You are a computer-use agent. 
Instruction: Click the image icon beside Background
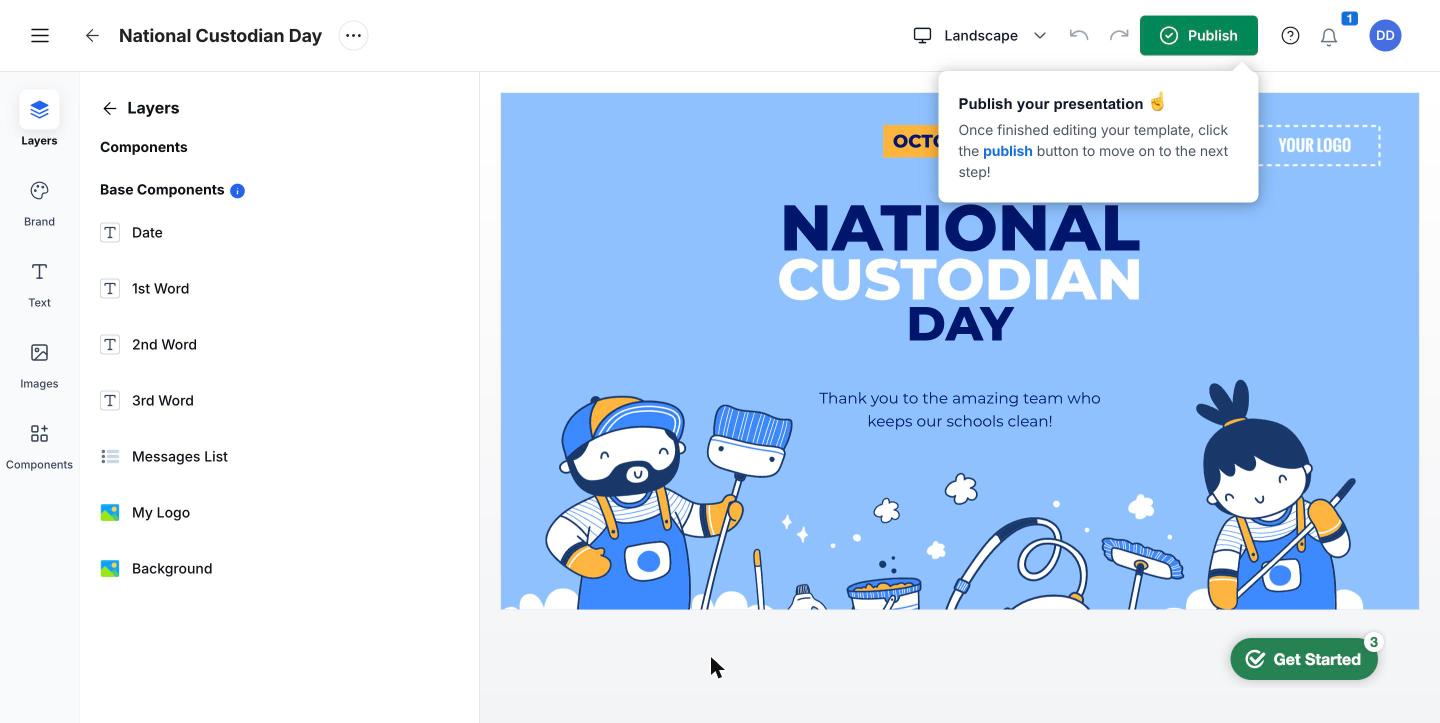[x=110, y=569]
